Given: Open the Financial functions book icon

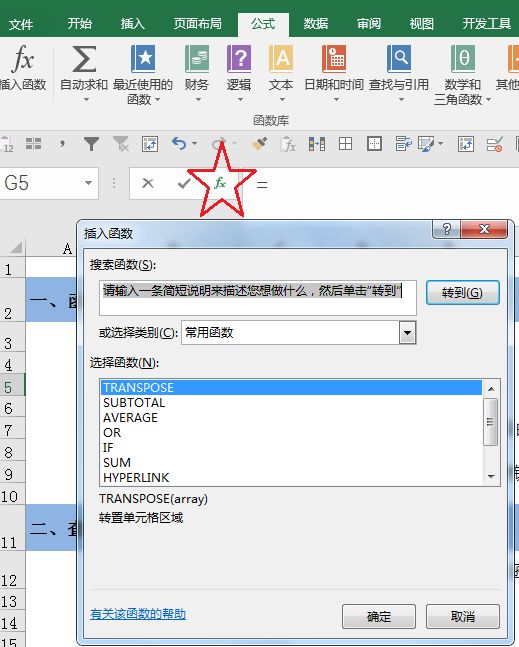Looking at the screenshot, I should (x=197, y=59).
